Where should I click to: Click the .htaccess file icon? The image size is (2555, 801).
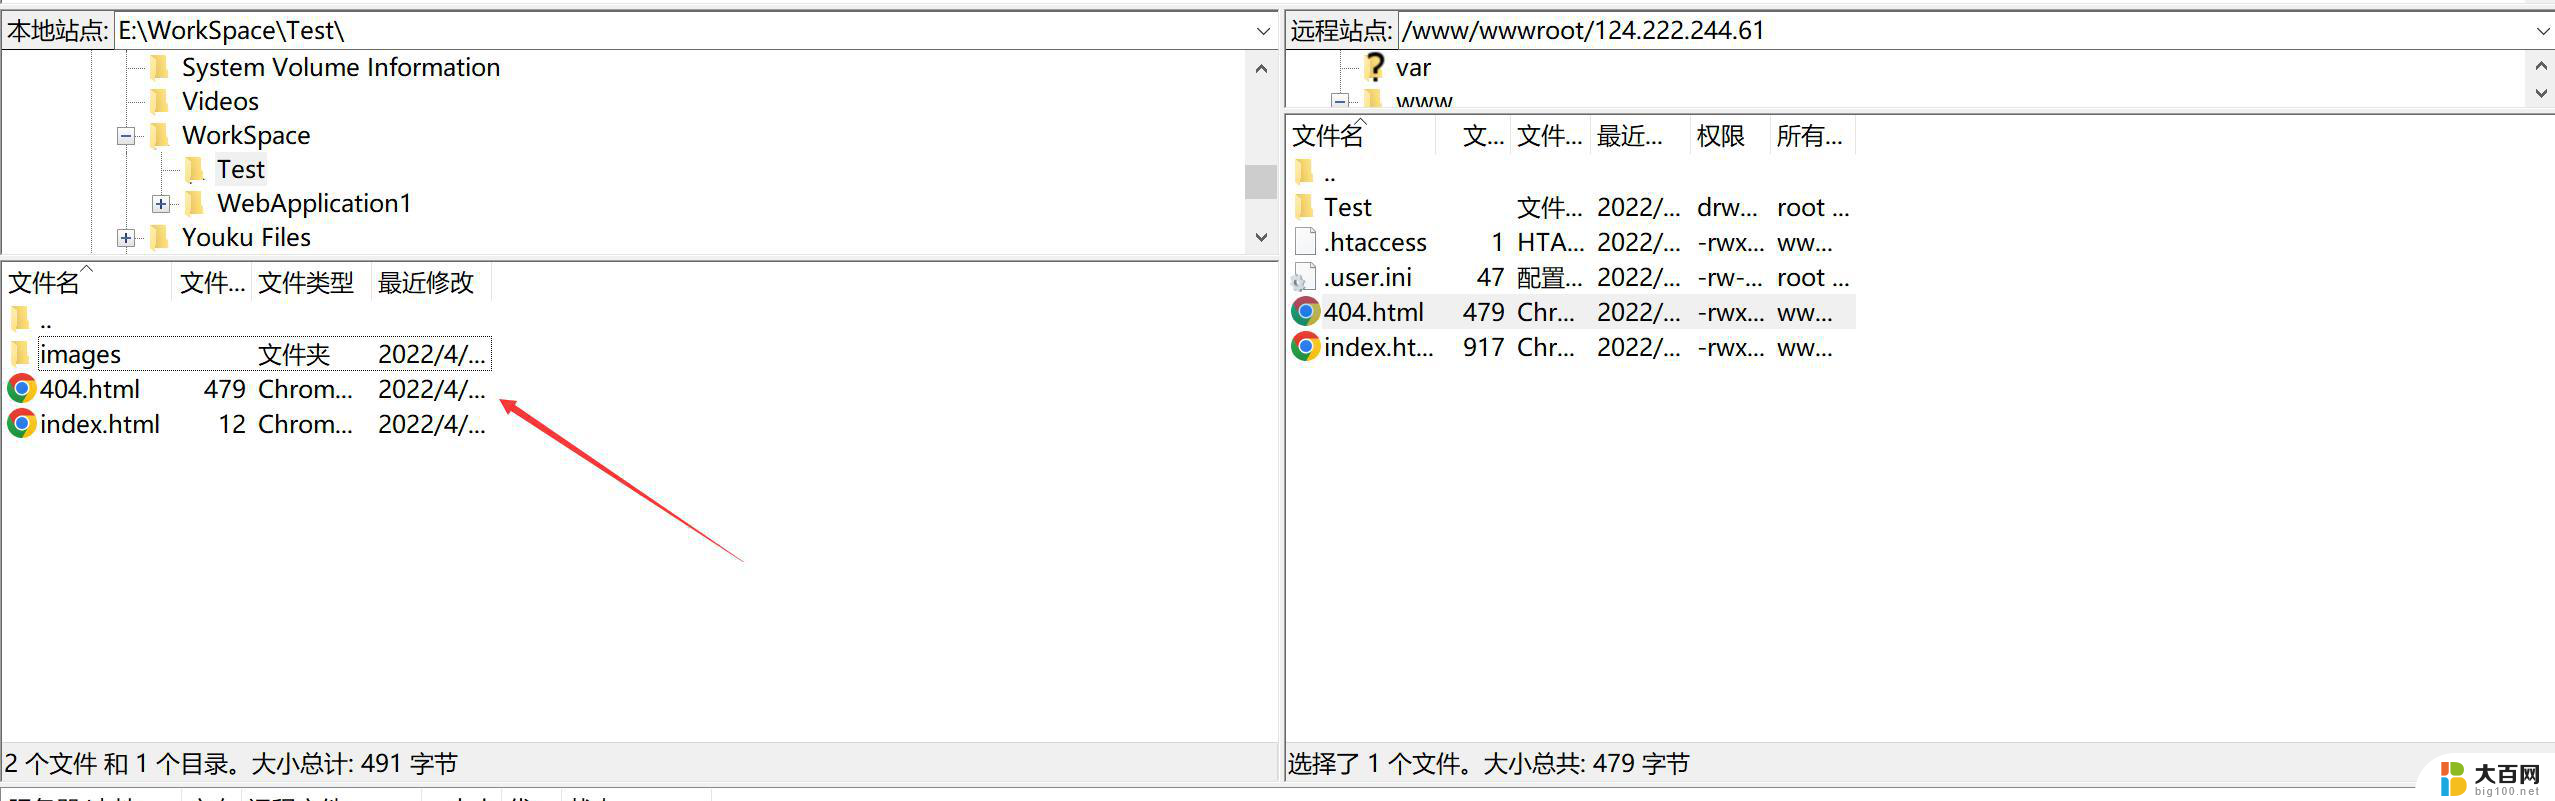[1304, 243]
